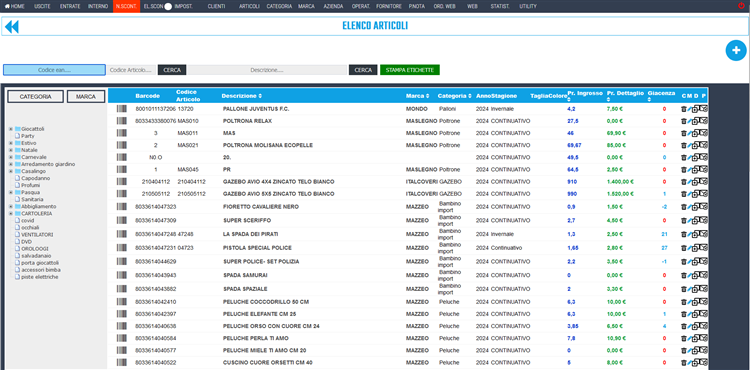Expand the Natale category node
Screen dimensions: 750x370
(11, 150)
